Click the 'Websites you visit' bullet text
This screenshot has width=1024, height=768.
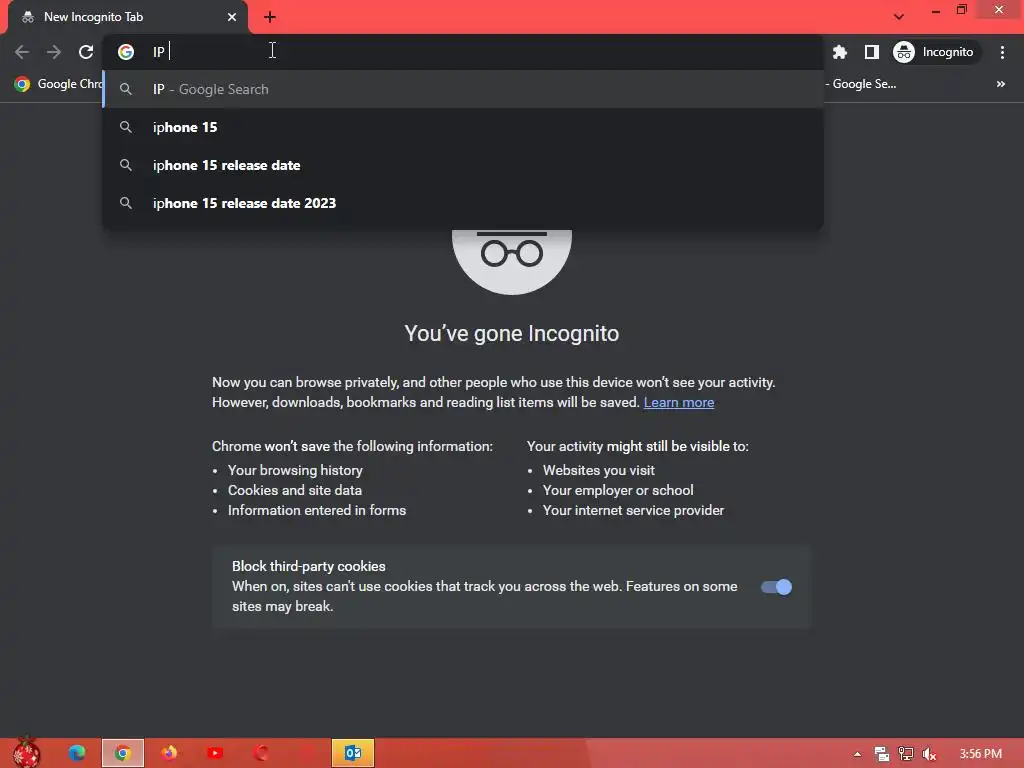point(598,470)
